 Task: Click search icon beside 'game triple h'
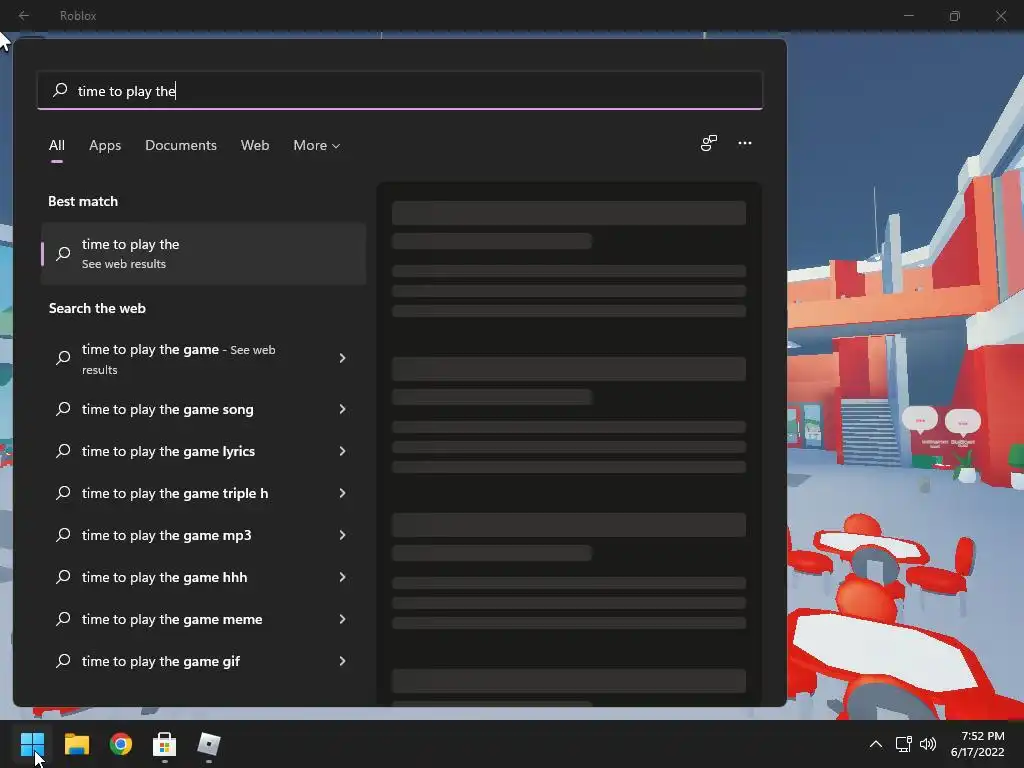click(x=63, y=492)
